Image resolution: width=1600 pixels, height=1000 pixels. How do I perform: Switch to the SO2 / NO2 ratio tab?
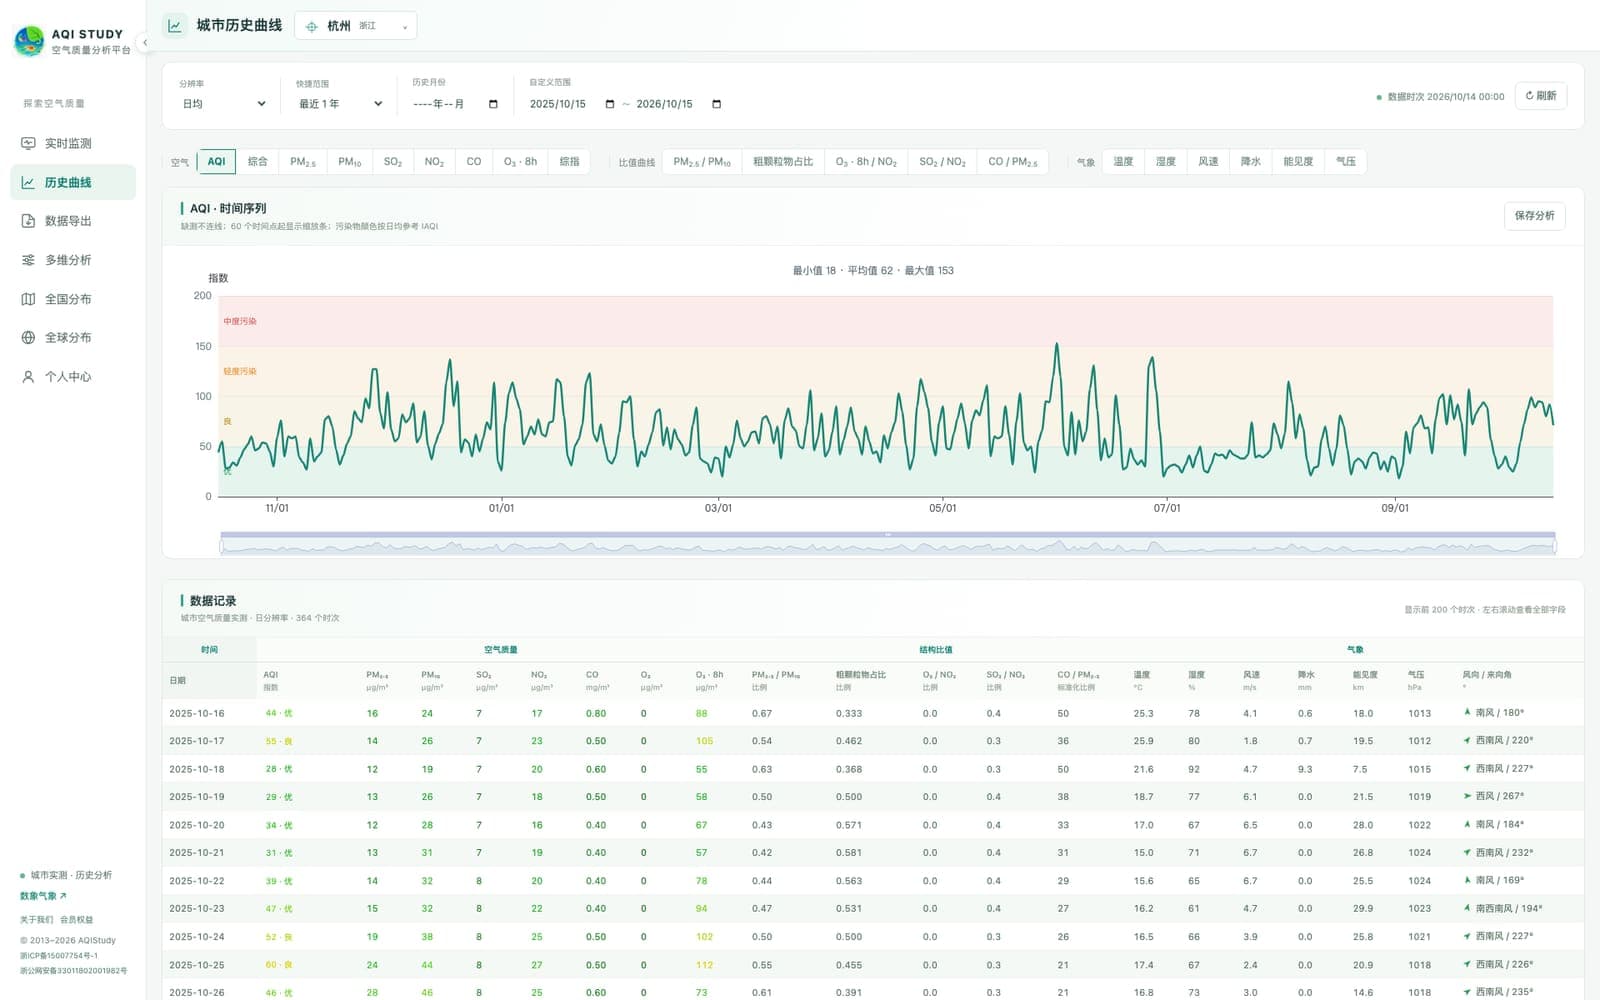click(x=942, y=162)
